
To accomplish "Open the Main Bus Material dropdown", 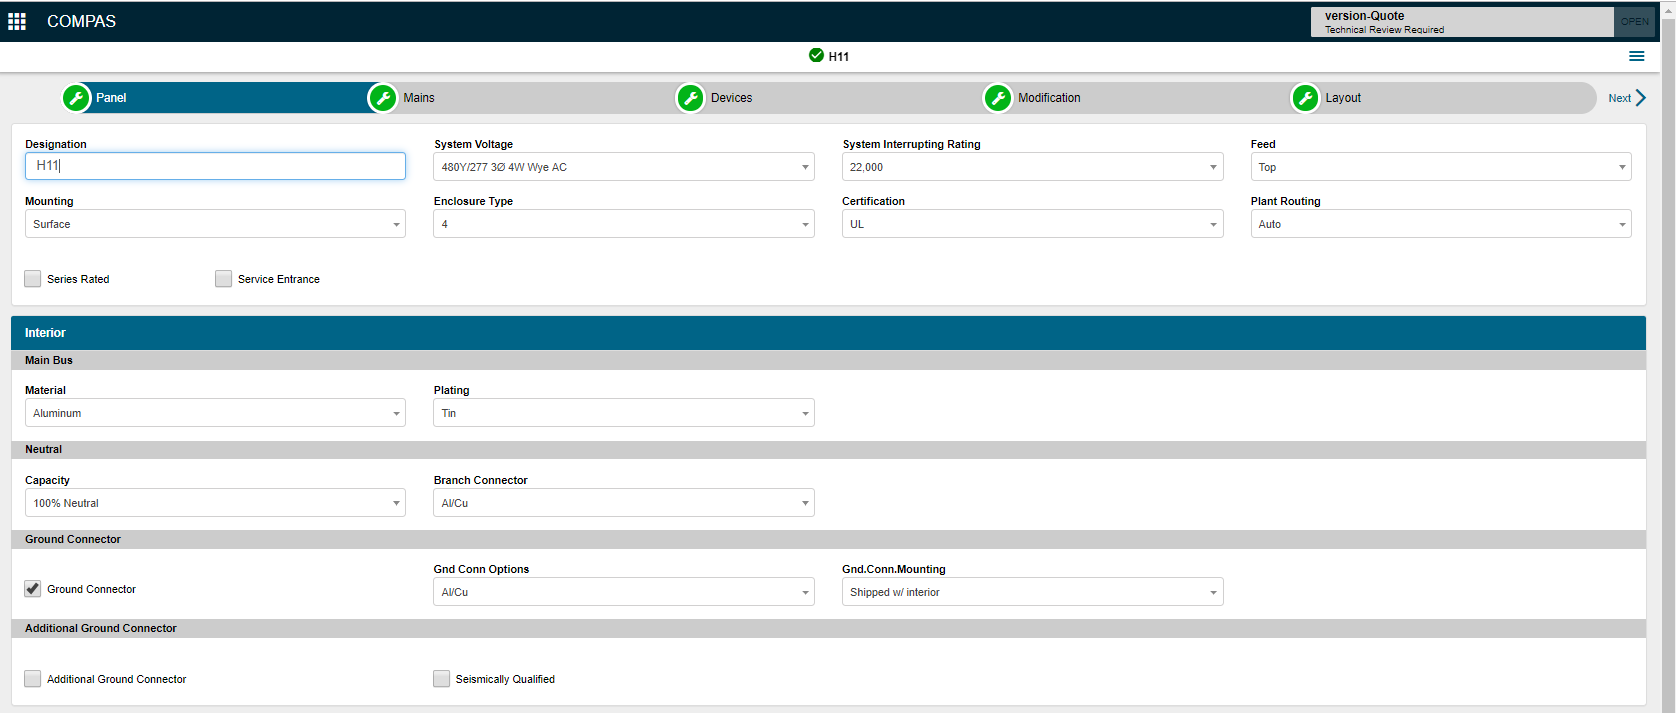I will 215,413.
